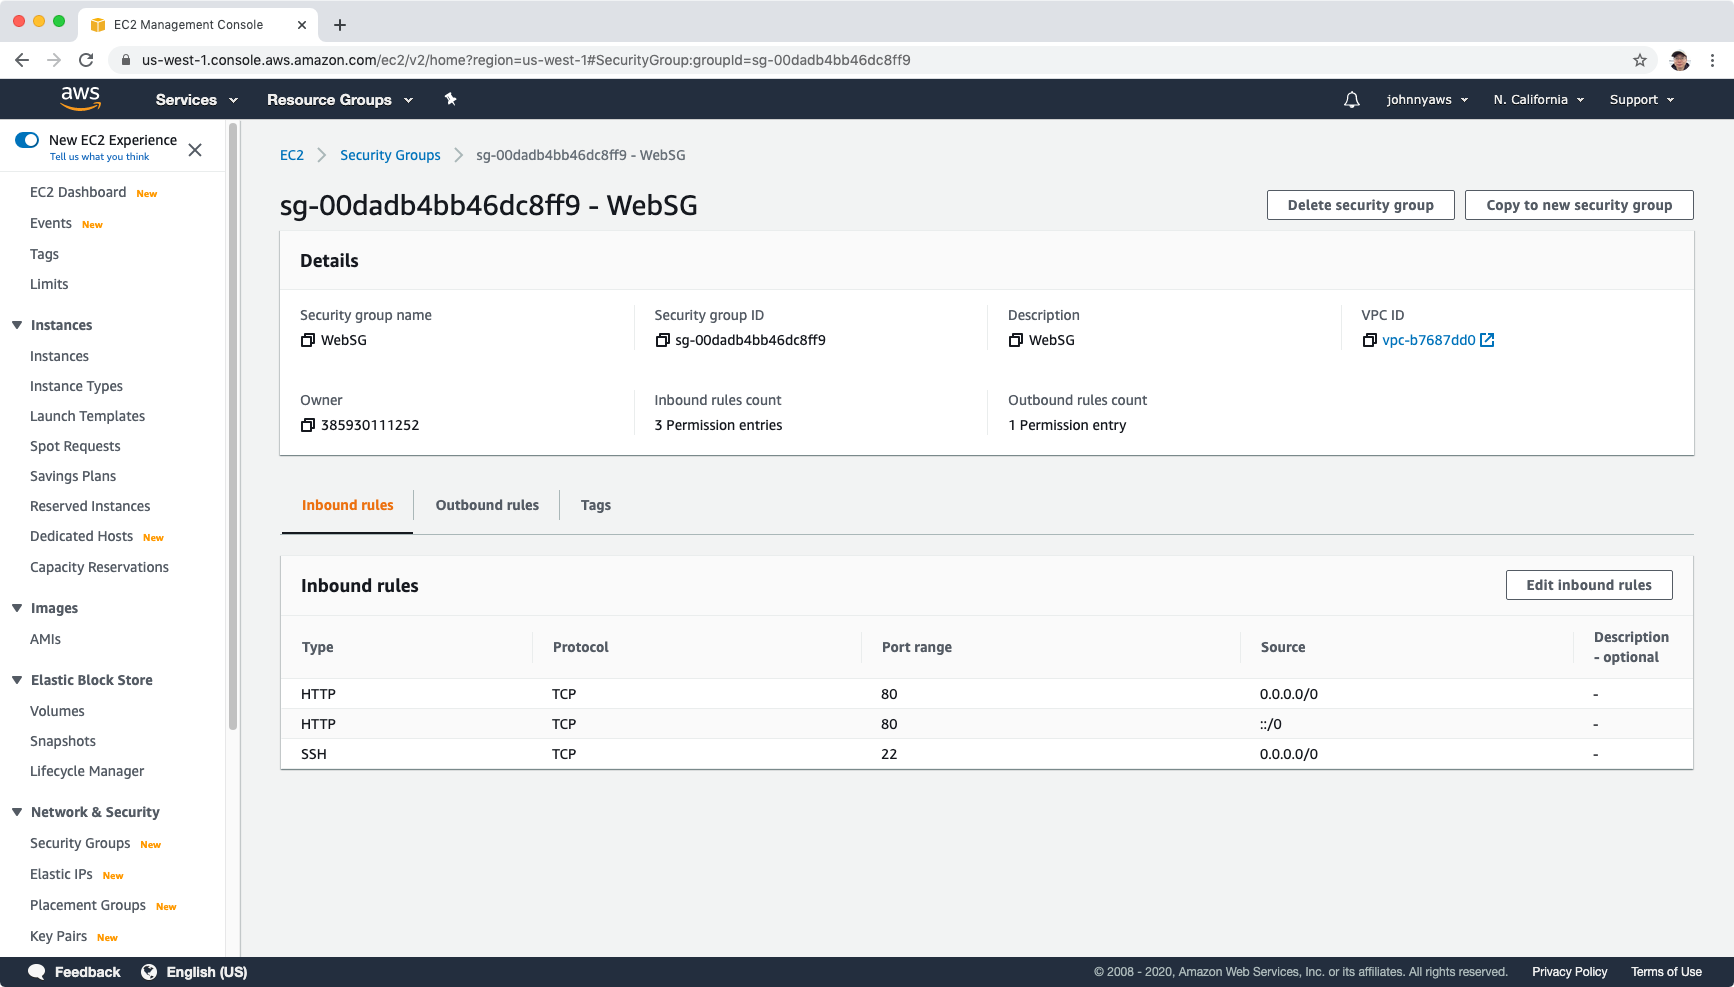Go to EC2 breadcrumb link
Viewport: 1734px width, 987px height.
[x=292, y=155]
